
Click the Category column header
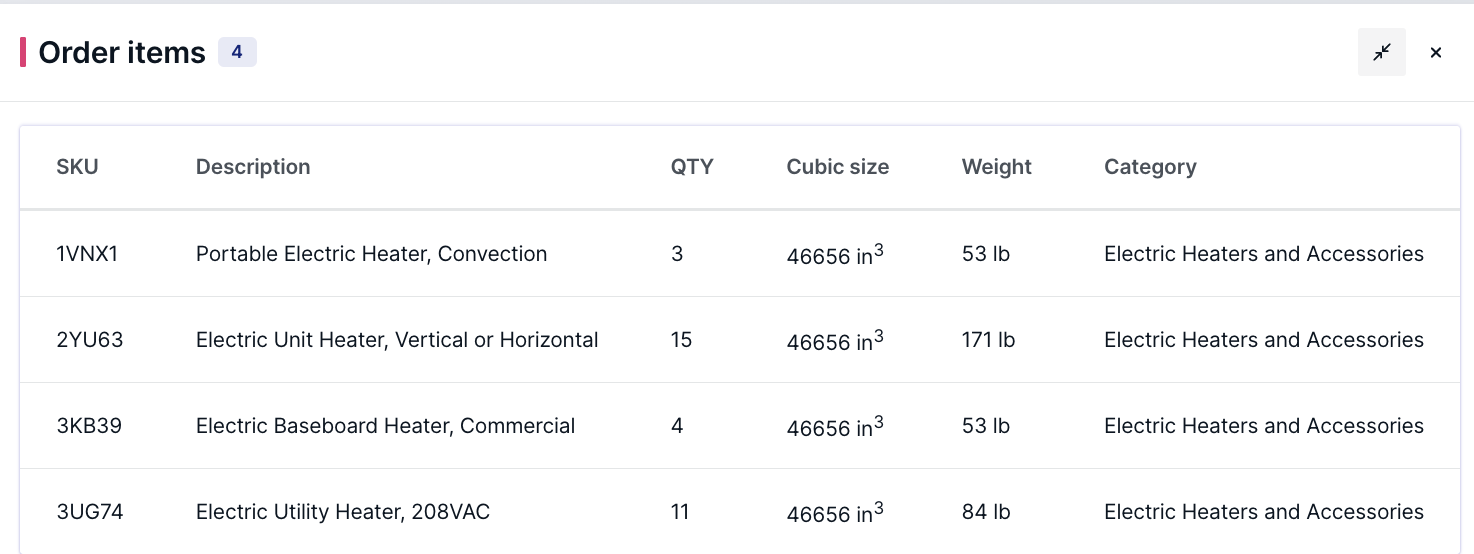pyautogui.click(x=1150, y=167)
